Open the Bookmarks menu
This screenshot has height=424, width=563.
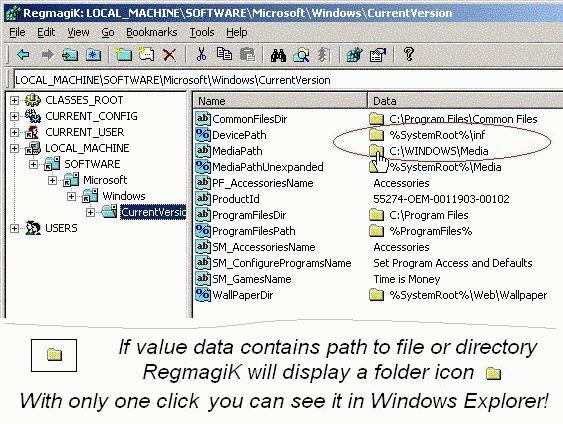click(152, 32)
